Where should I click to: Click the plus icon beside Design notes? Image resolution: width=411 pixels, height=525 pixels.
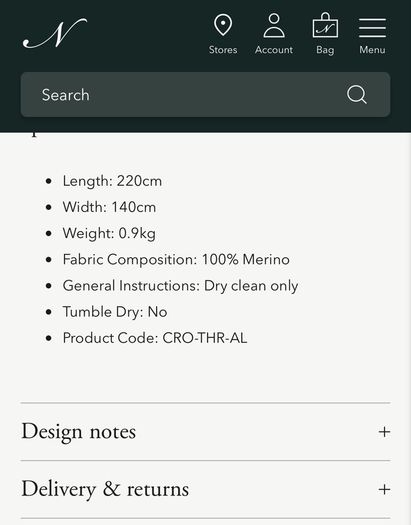(384, 432)
